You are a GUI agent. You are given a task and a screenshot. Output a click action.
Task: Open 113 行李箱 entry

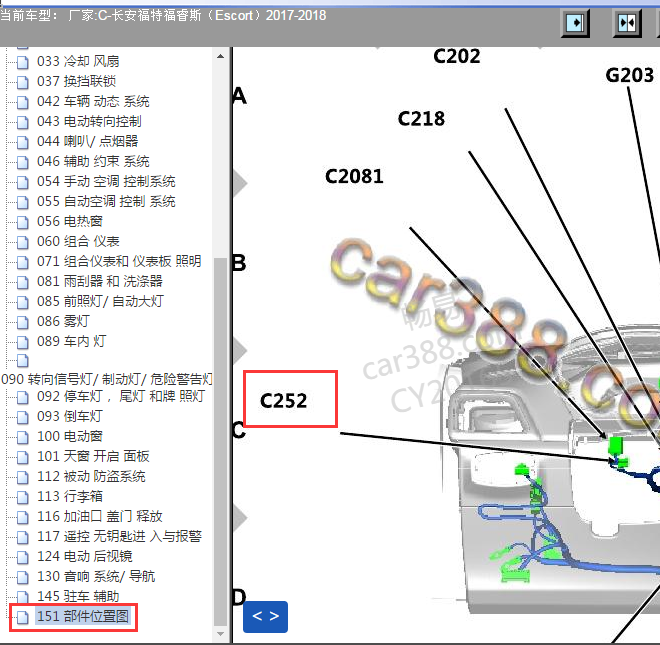pyautogui.click(x=70, y=496)
